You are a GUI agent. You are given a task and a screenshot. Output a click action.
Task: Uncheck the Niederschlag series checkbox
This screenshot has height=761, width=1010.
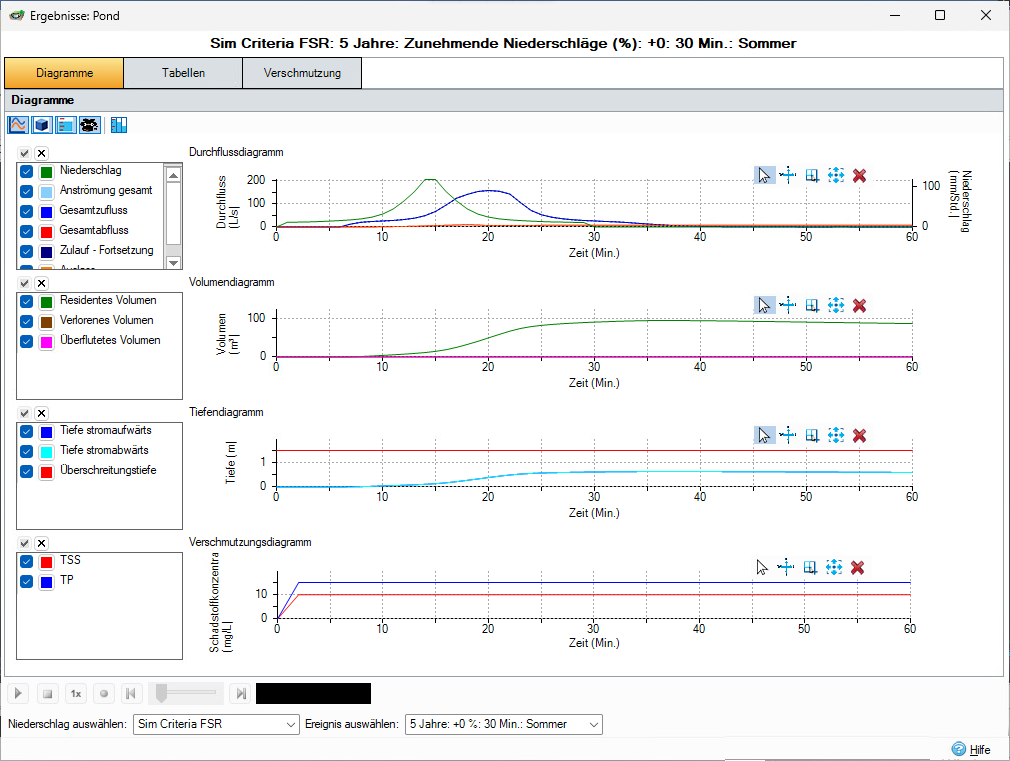point(26,171)
